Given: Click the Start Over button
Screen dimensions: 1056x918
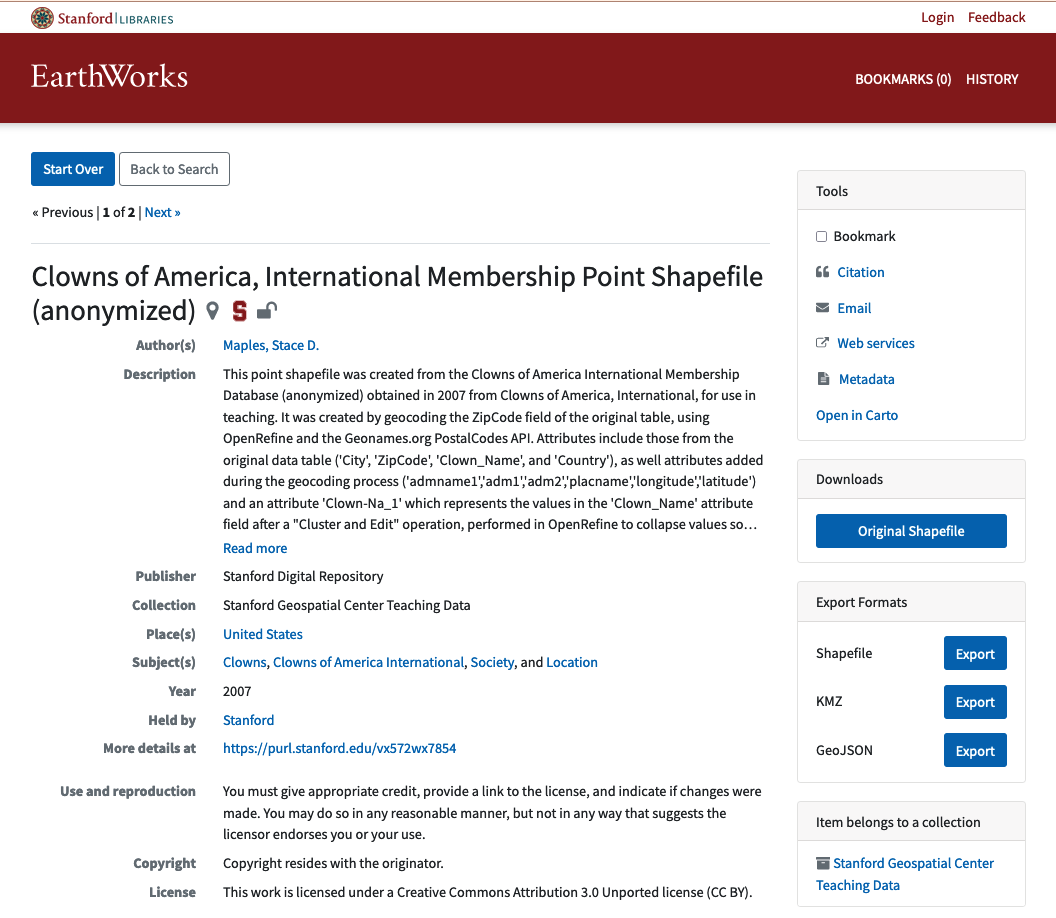Looking at the screenshot, I should pos(73,169).
